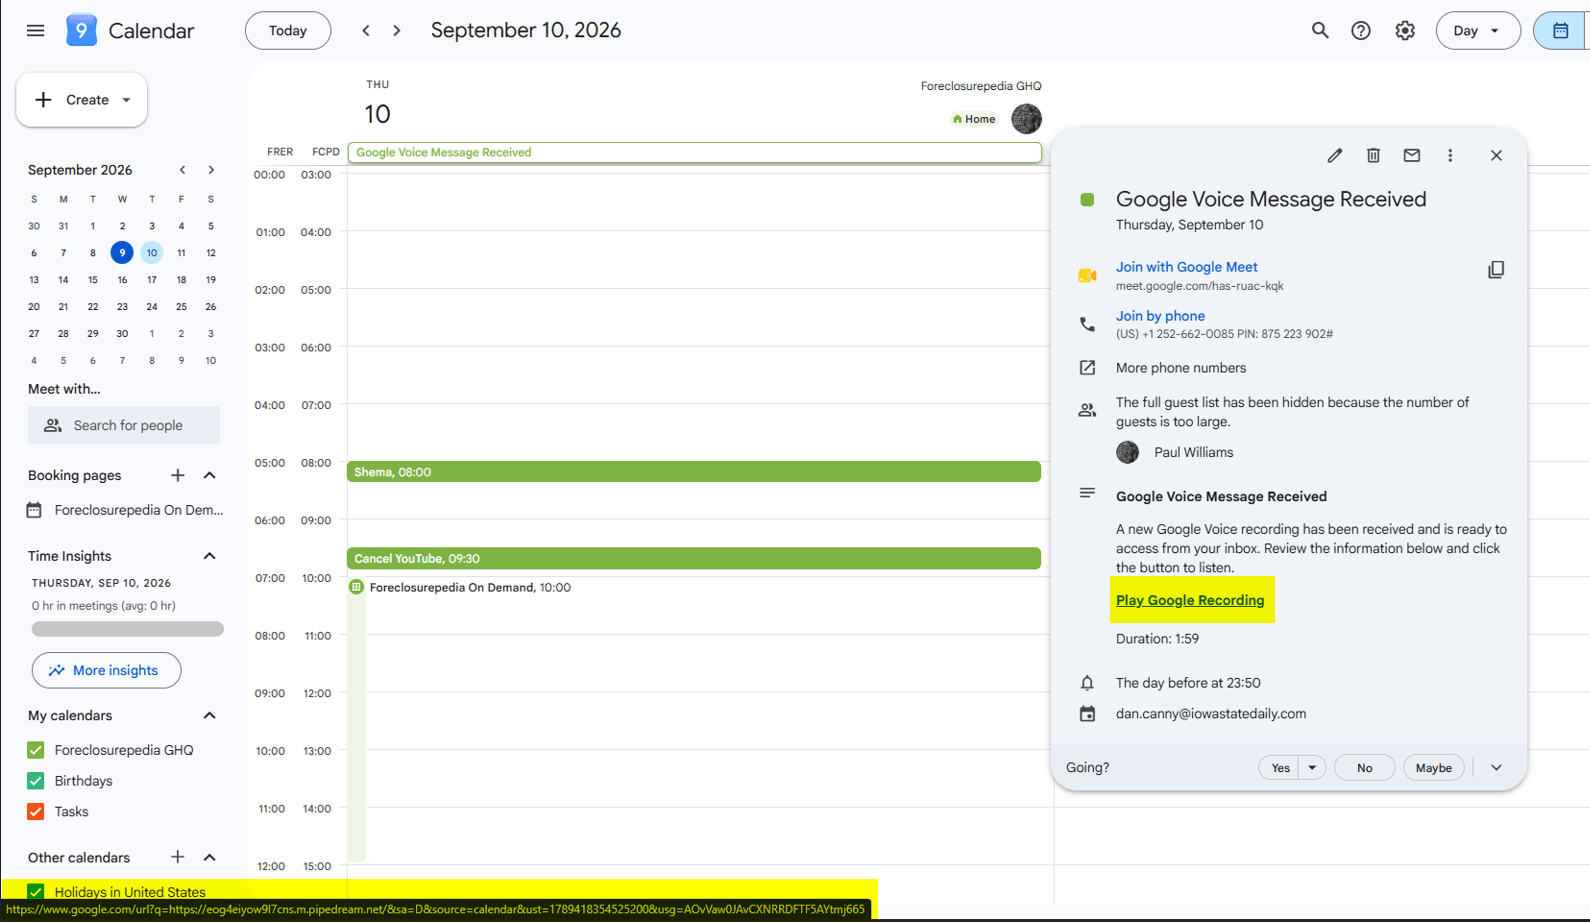1590x922 pixels.
Task: Open the Yes RSVP options dropdown arrow
Action: pos(1312,768)
